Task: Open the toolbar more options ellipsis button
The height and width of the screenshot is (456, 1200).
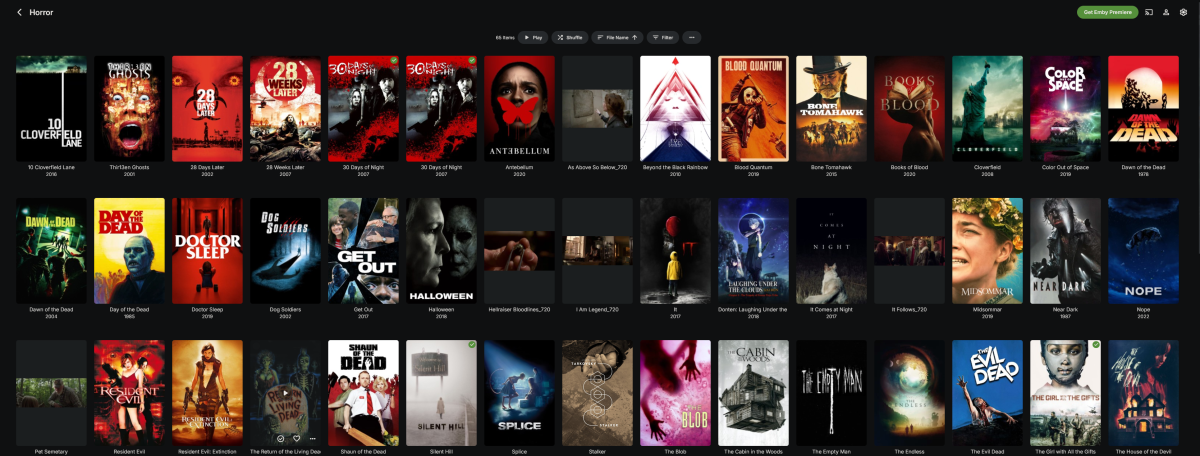Action: coord(691,37)
